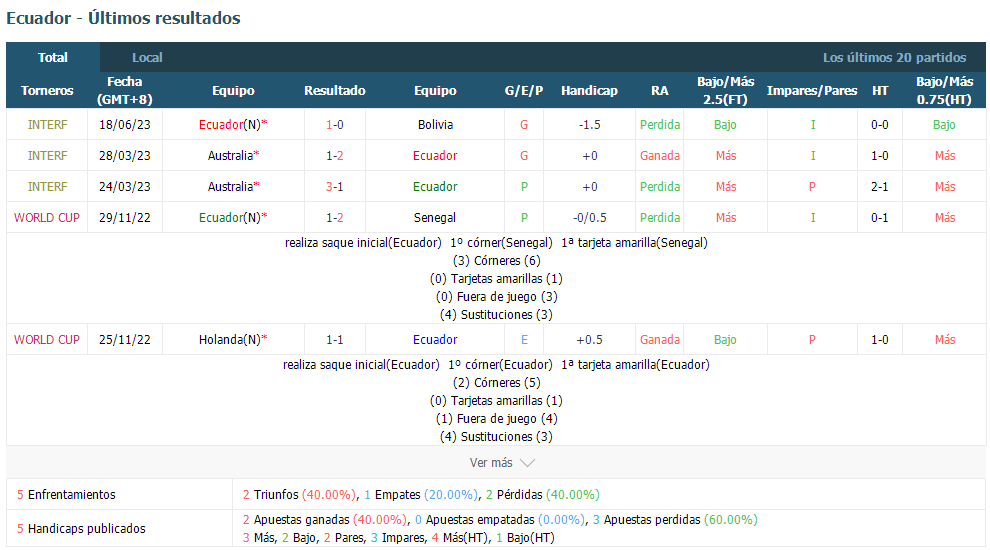Viewport: 990px width, 550px height.
Task: Click the Resultado column header
Action: 335,90
